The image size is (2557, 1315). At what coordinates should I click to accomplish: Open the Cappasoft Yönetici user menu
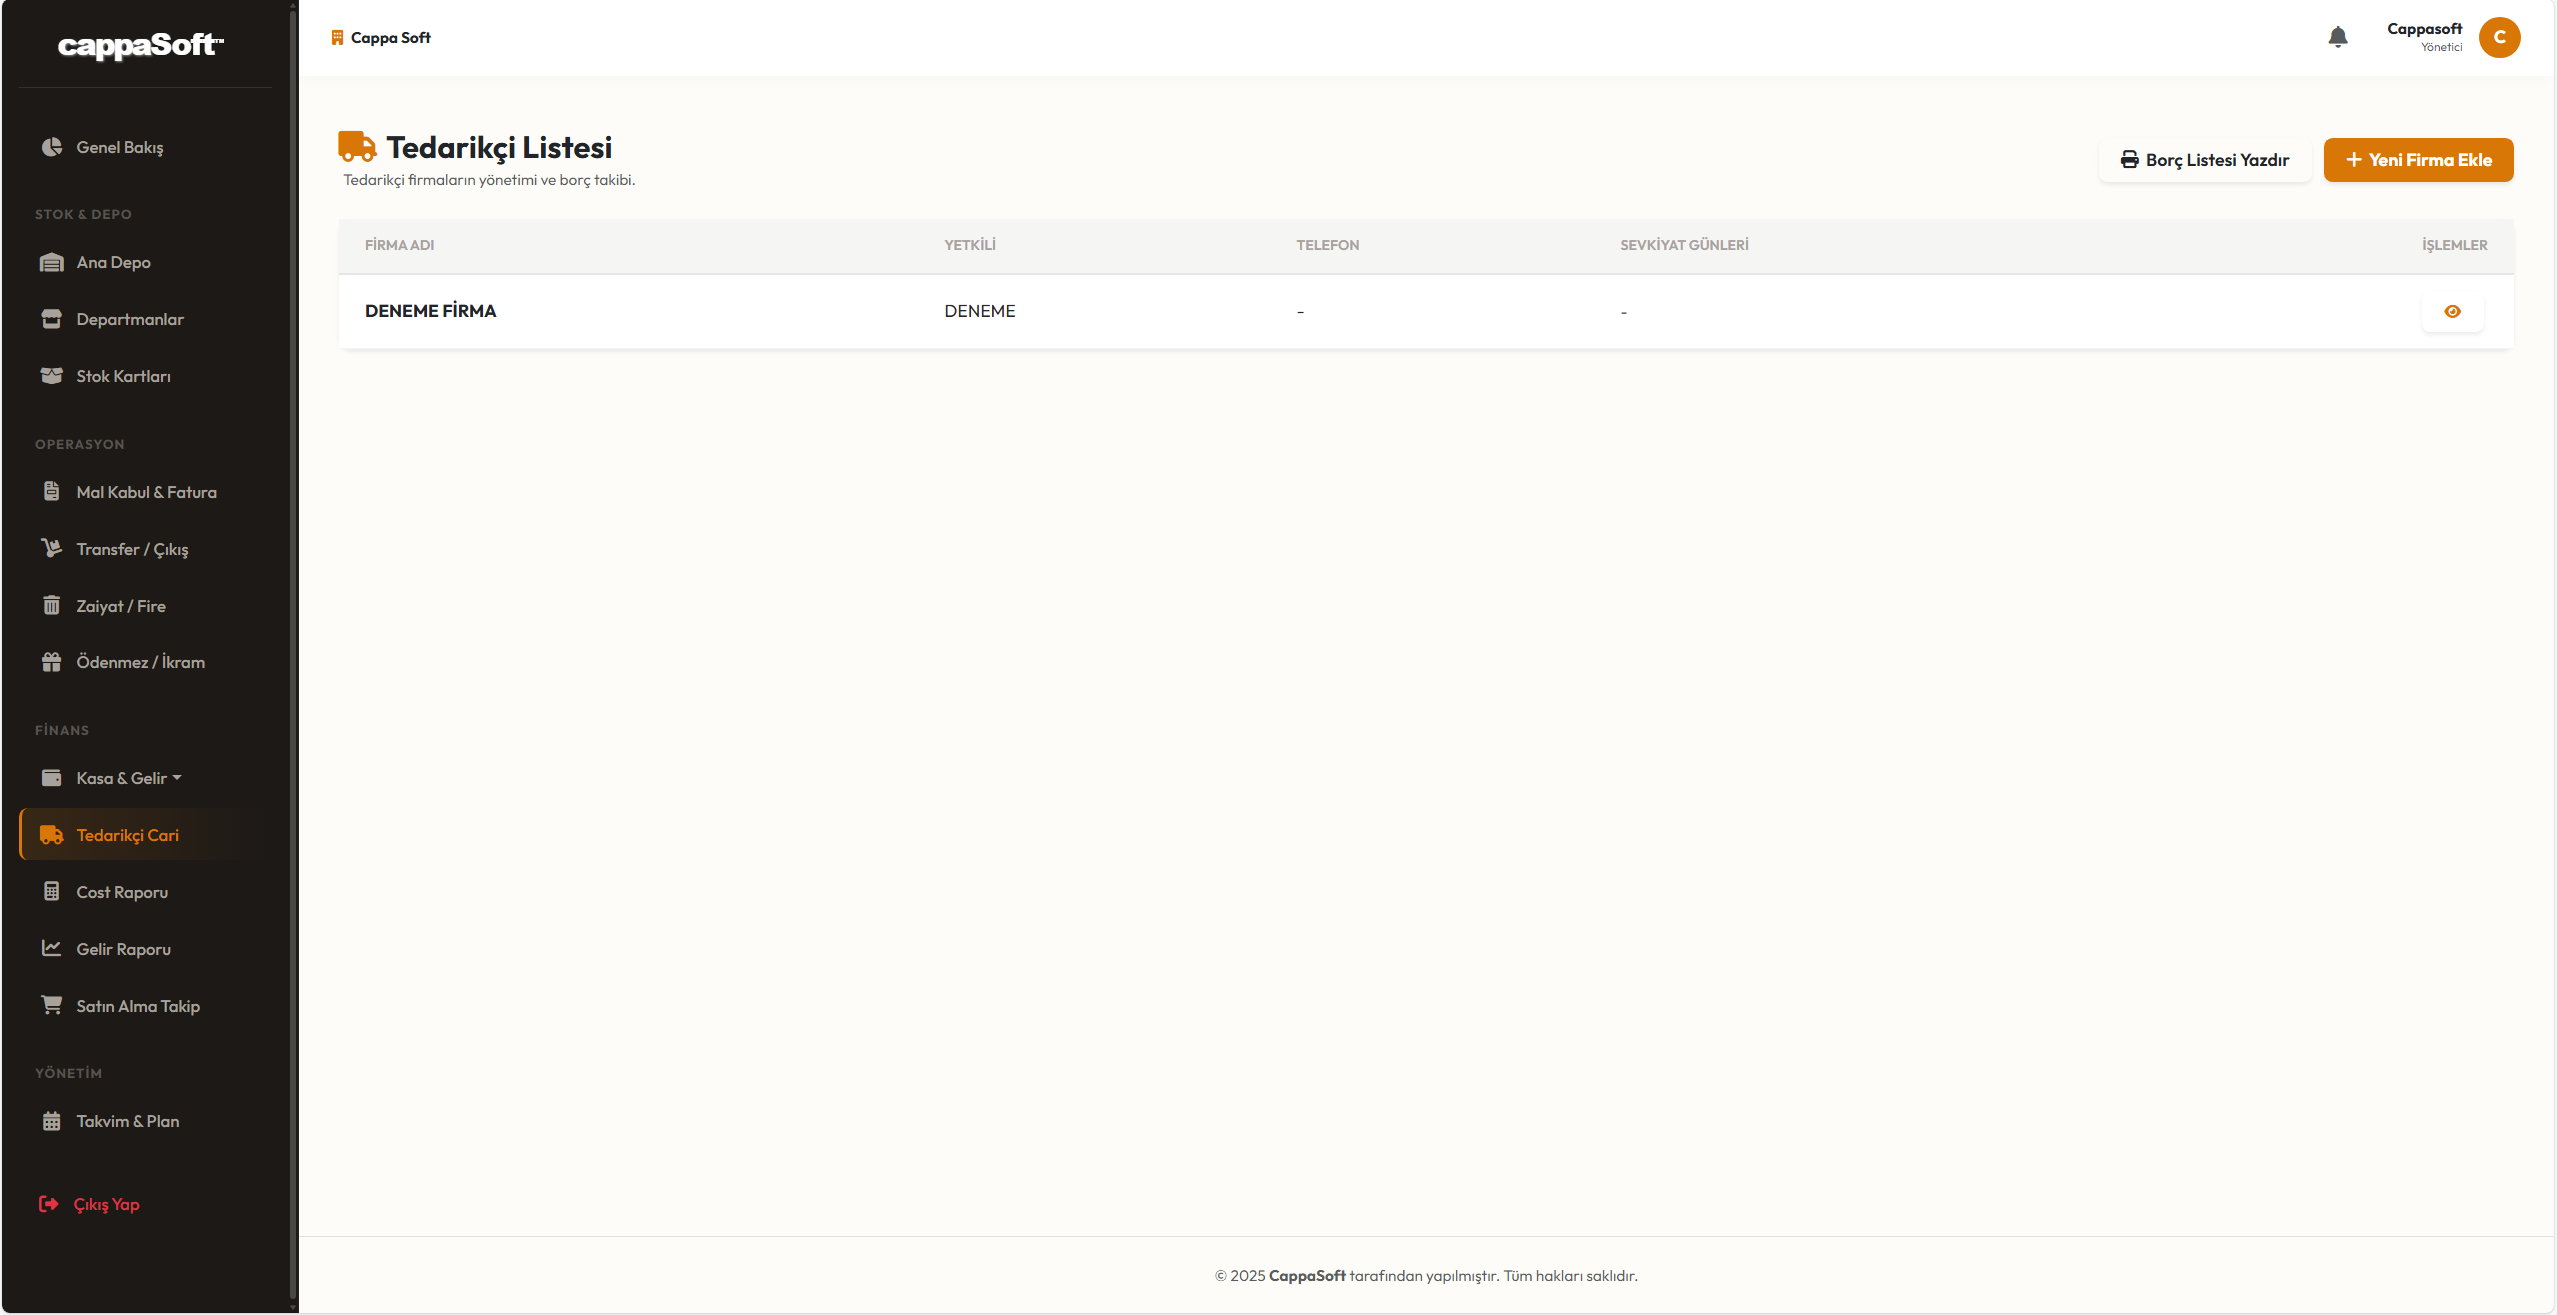click(x=2423, y=37)
